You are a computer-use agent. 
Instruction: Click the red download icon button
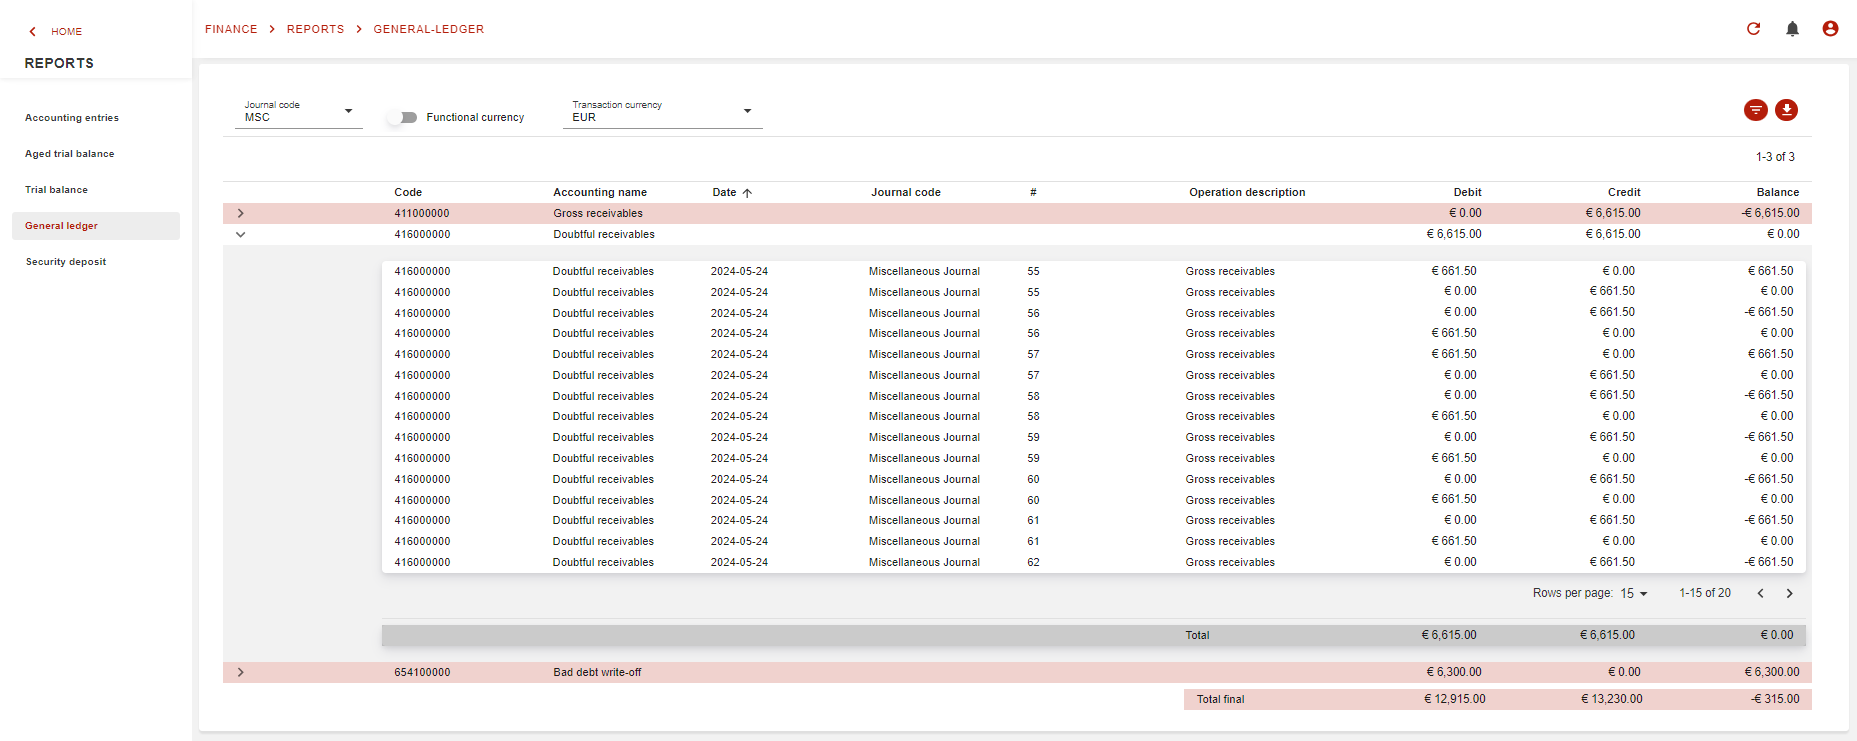click(x=1786, y=110)
